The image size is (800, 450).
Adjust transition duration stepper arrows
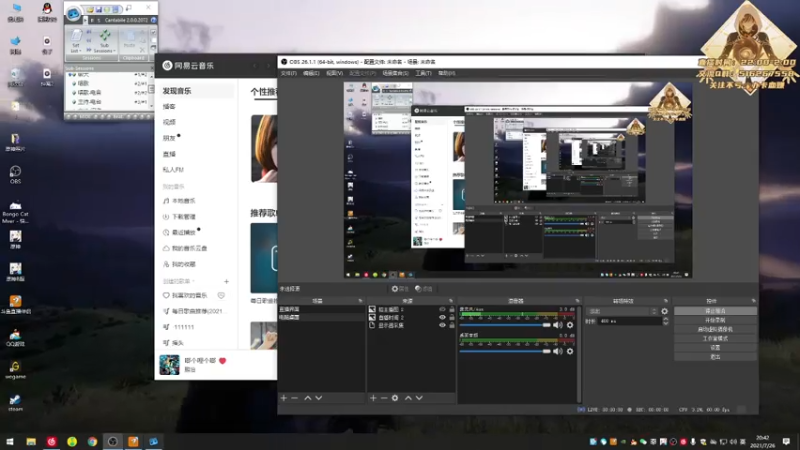665,321
